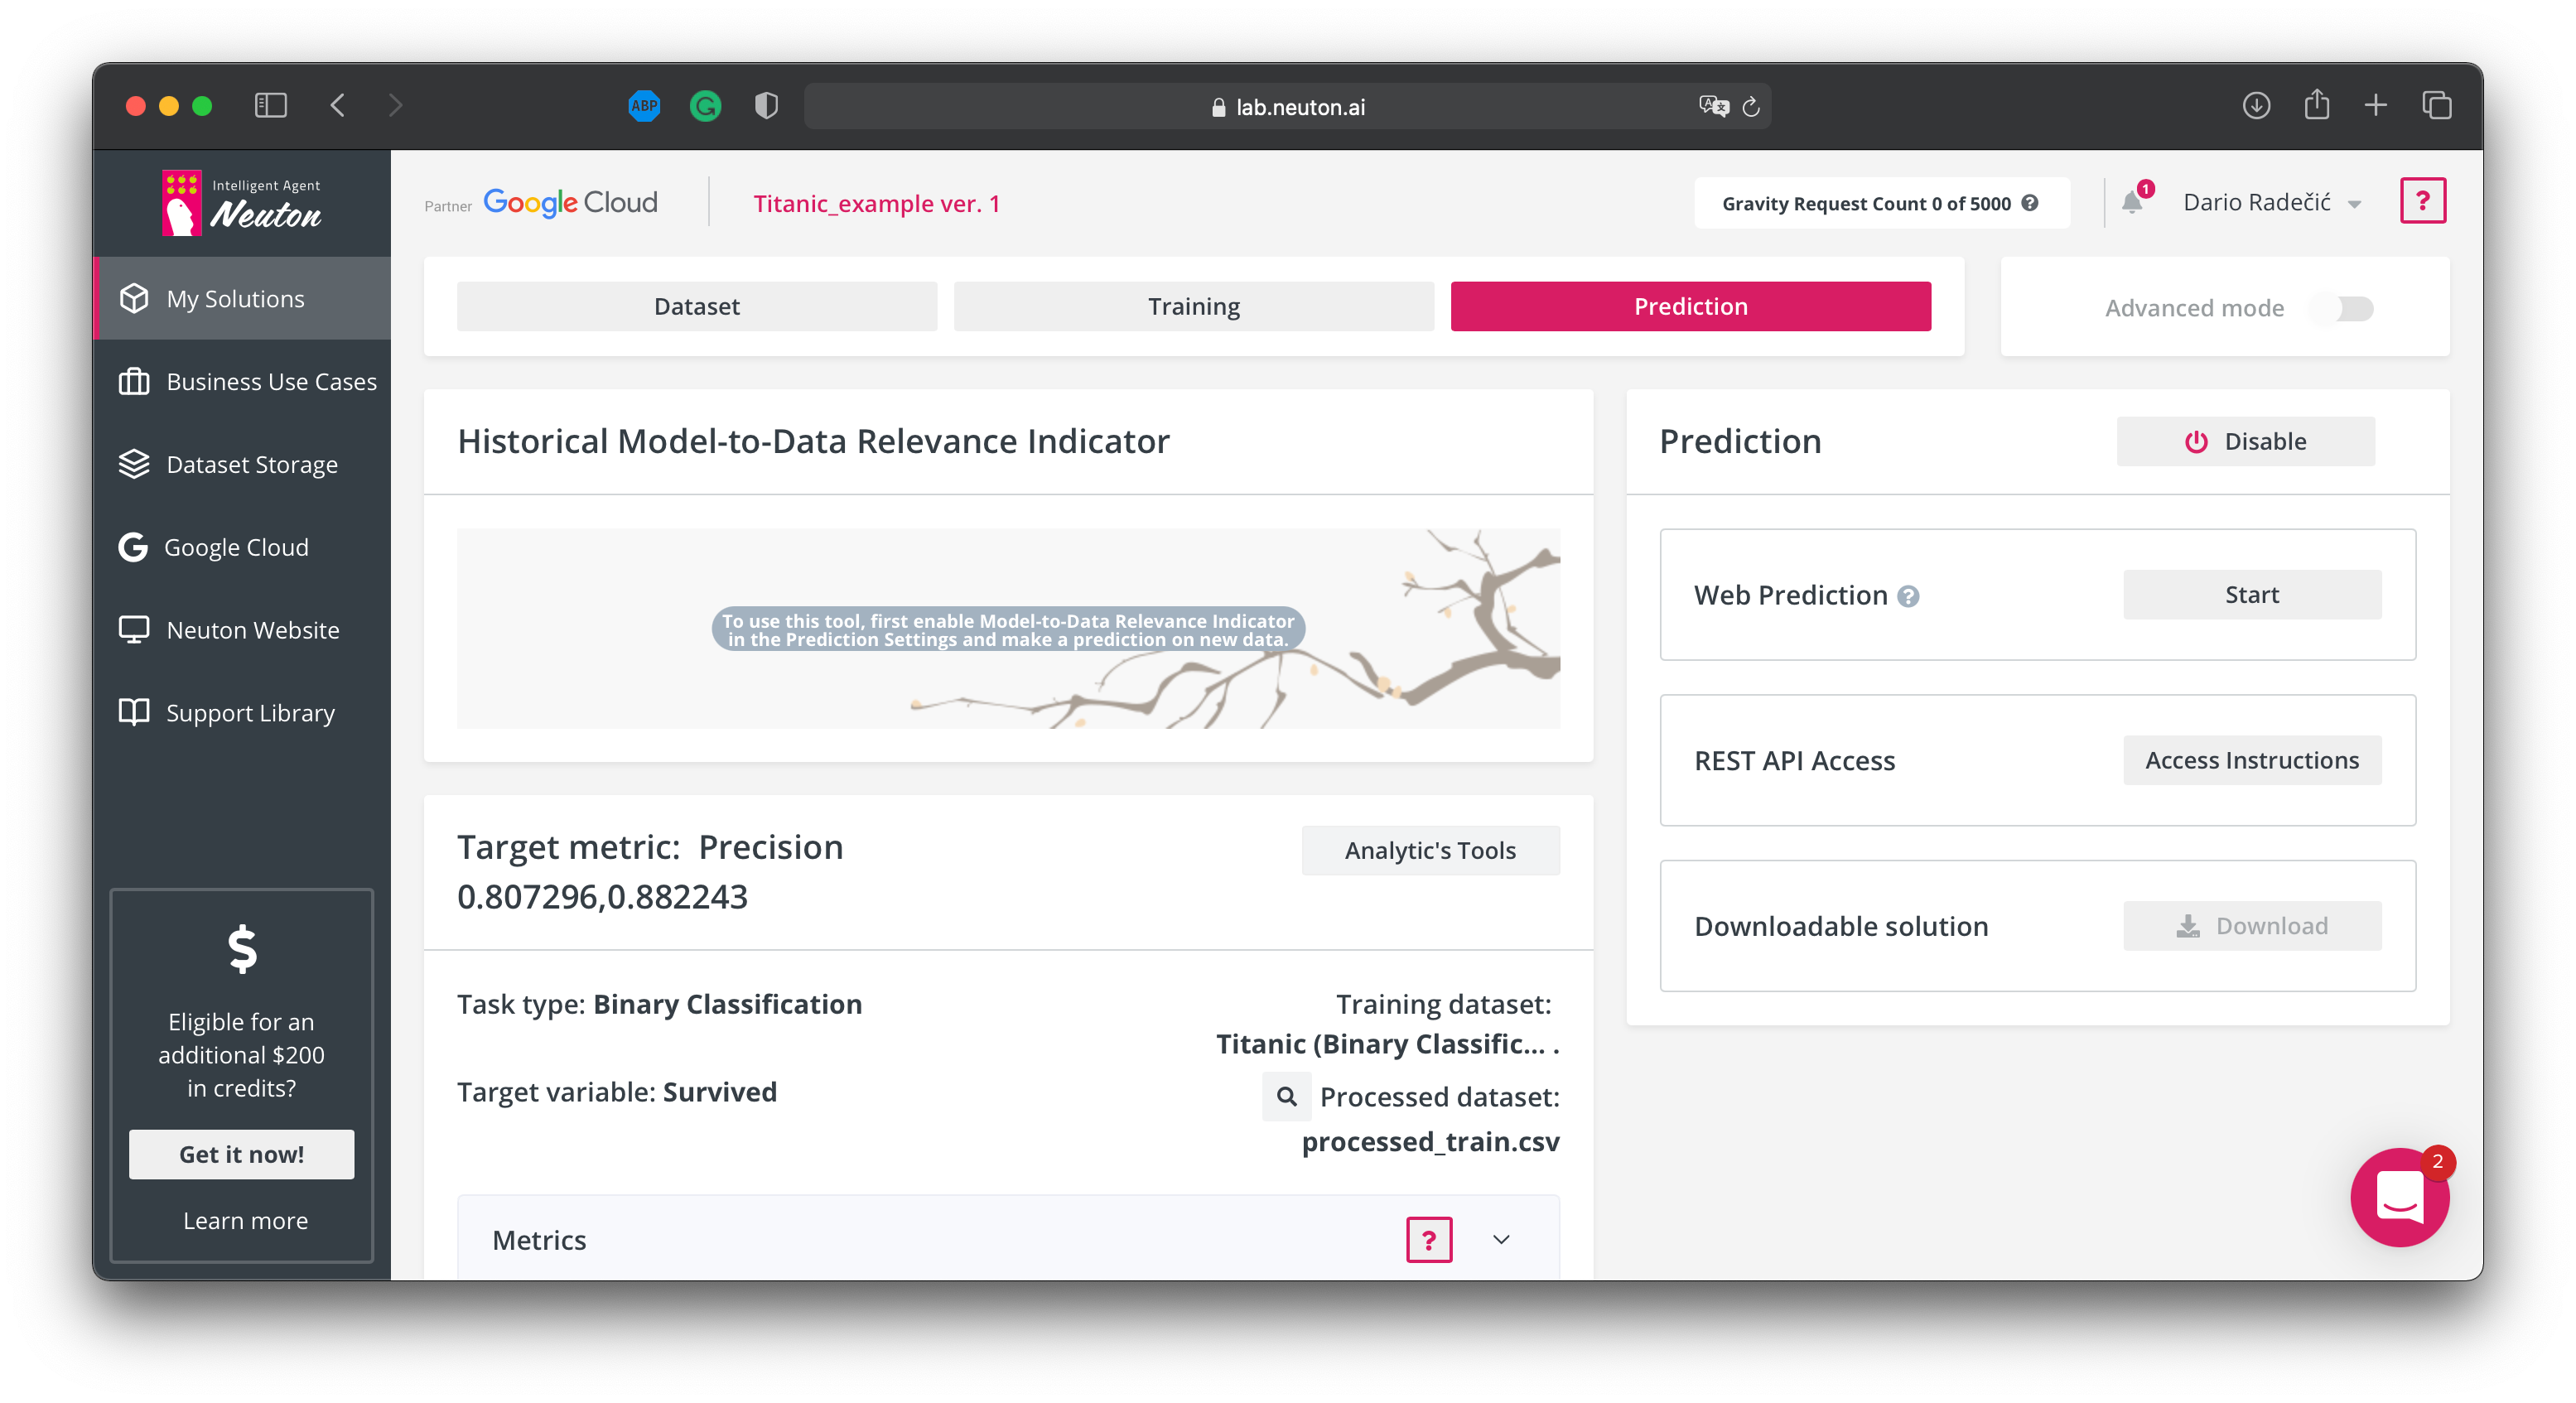Toggle the Safari sidebar button
Image resolution: width=2576 pixels, height=1403 pixels.
[270, 106]
